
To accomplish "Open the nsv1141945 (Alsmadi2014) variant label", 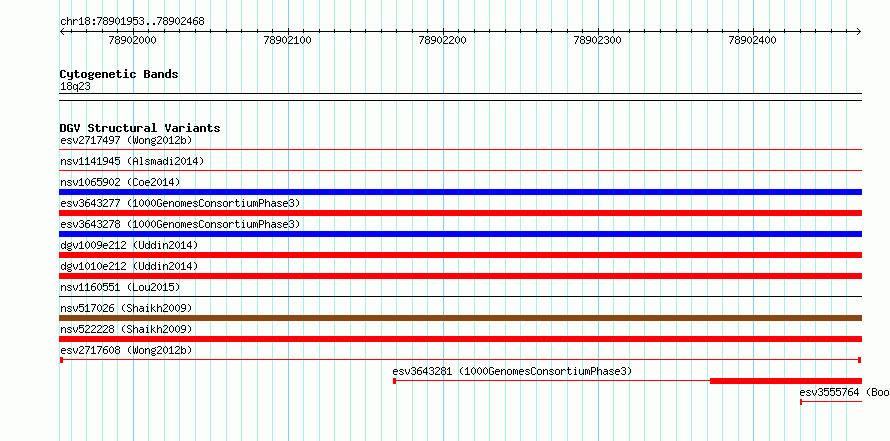I will pos(132,161).
